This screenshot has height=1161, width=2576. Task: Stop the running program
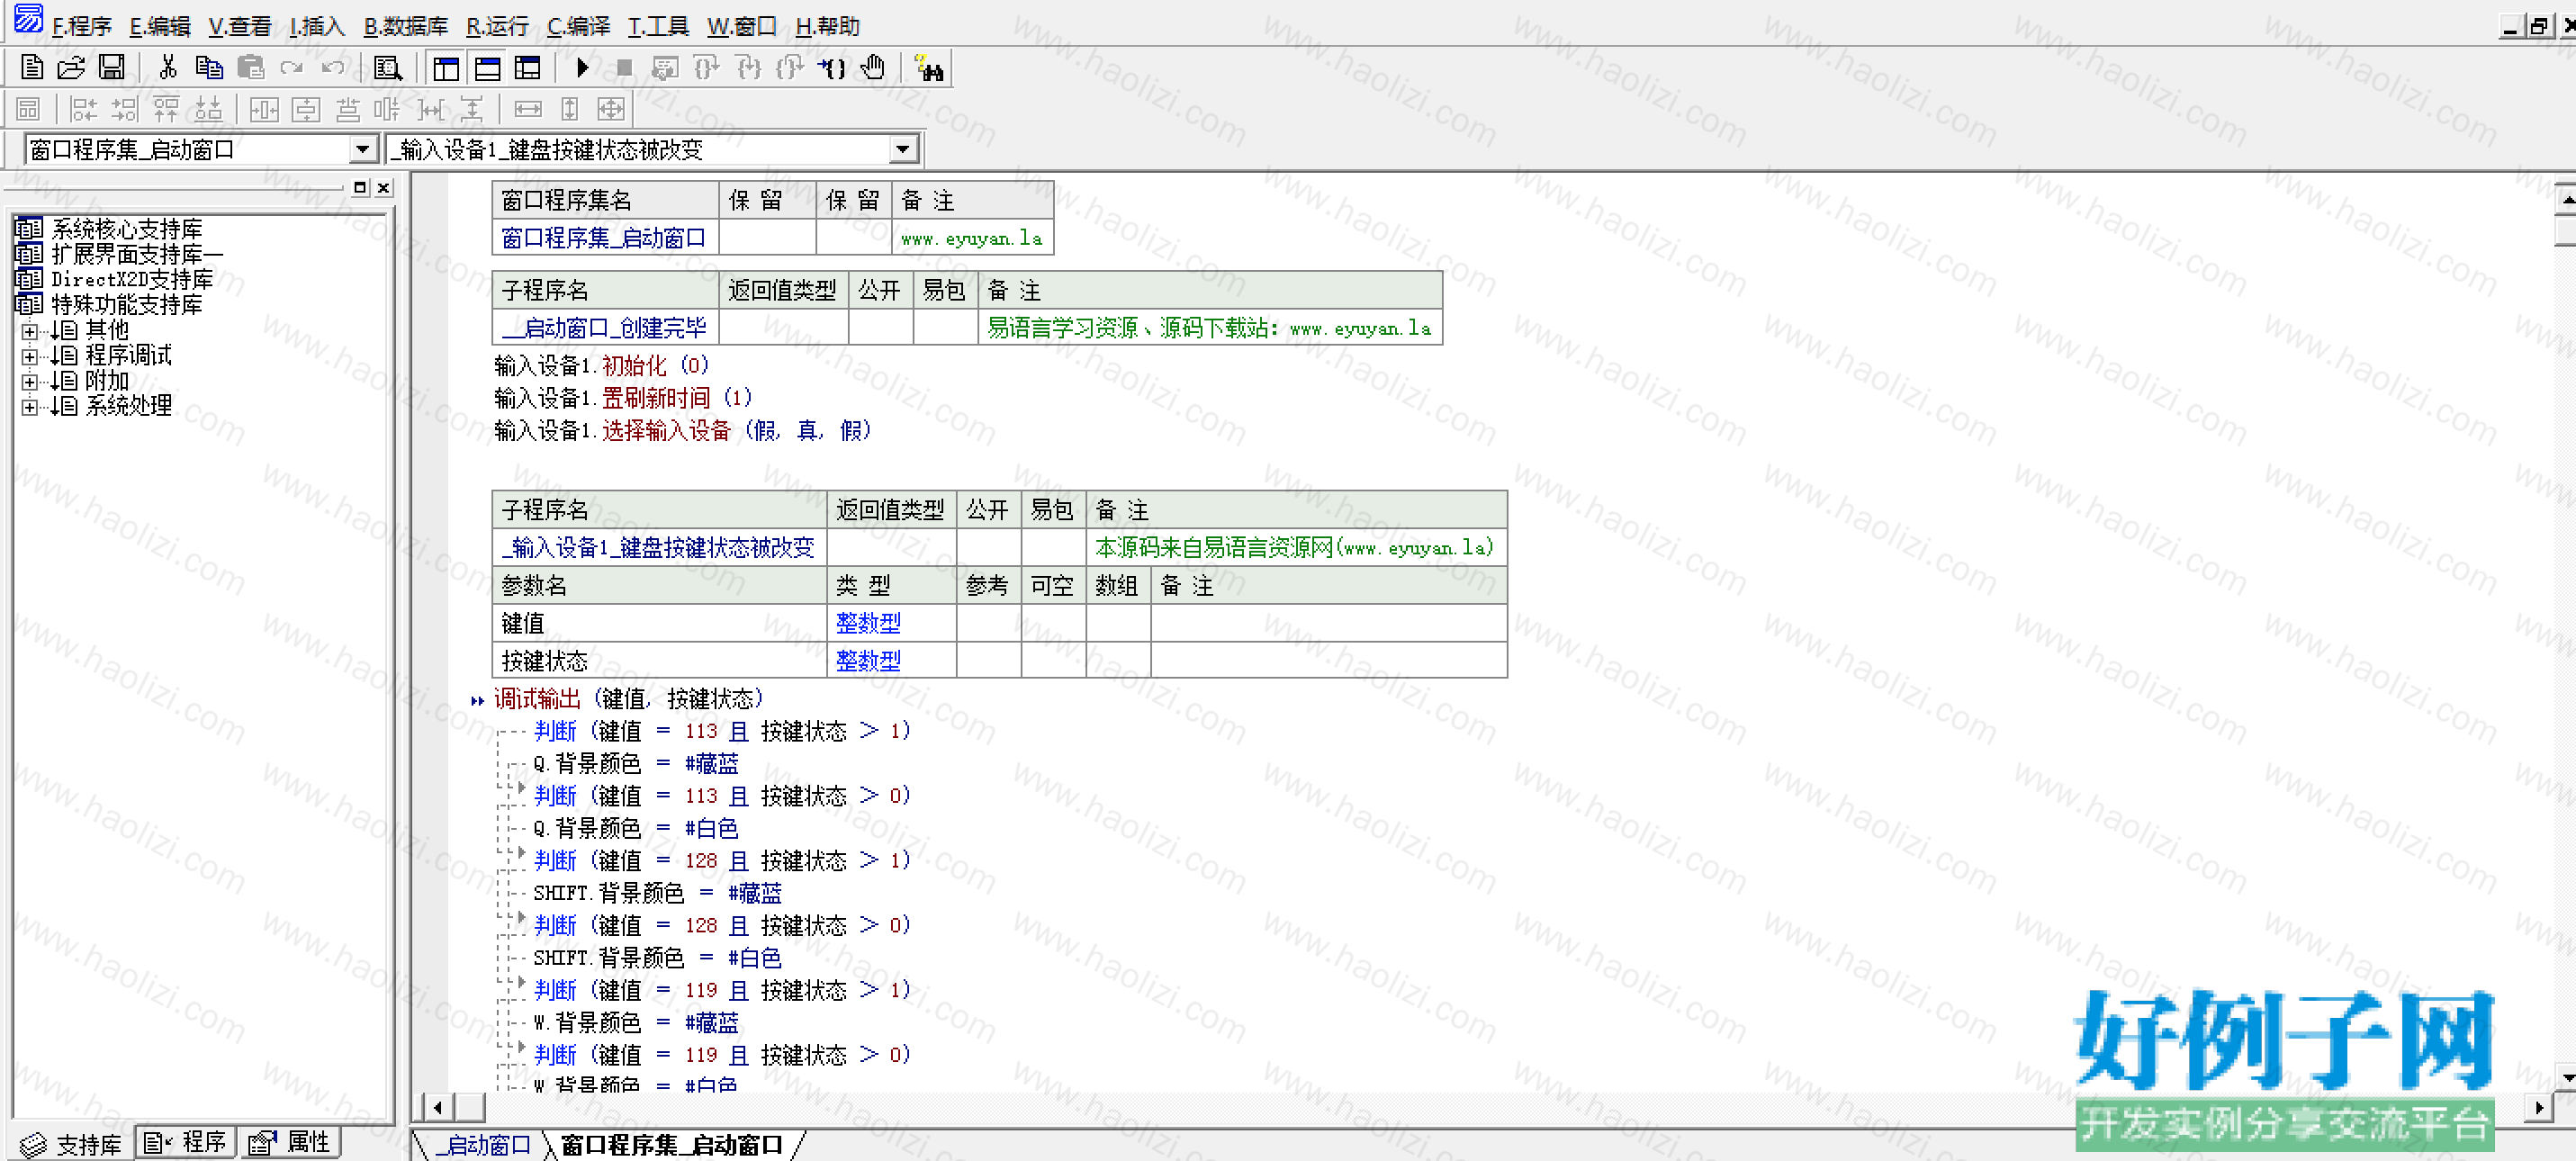click(624, 68)
